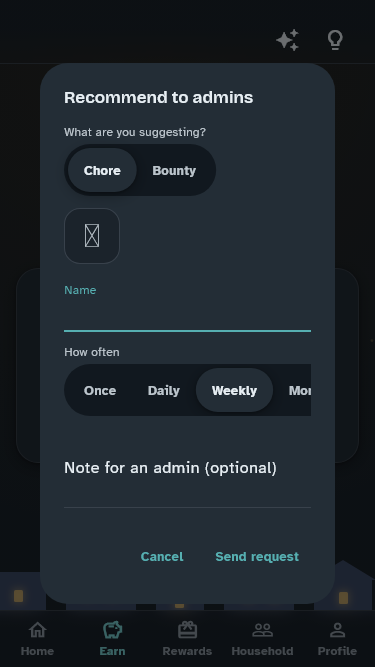Tap the sparkles icon in the top bar
This screenshot has width=375, height=667.
[x=288, y=40]
